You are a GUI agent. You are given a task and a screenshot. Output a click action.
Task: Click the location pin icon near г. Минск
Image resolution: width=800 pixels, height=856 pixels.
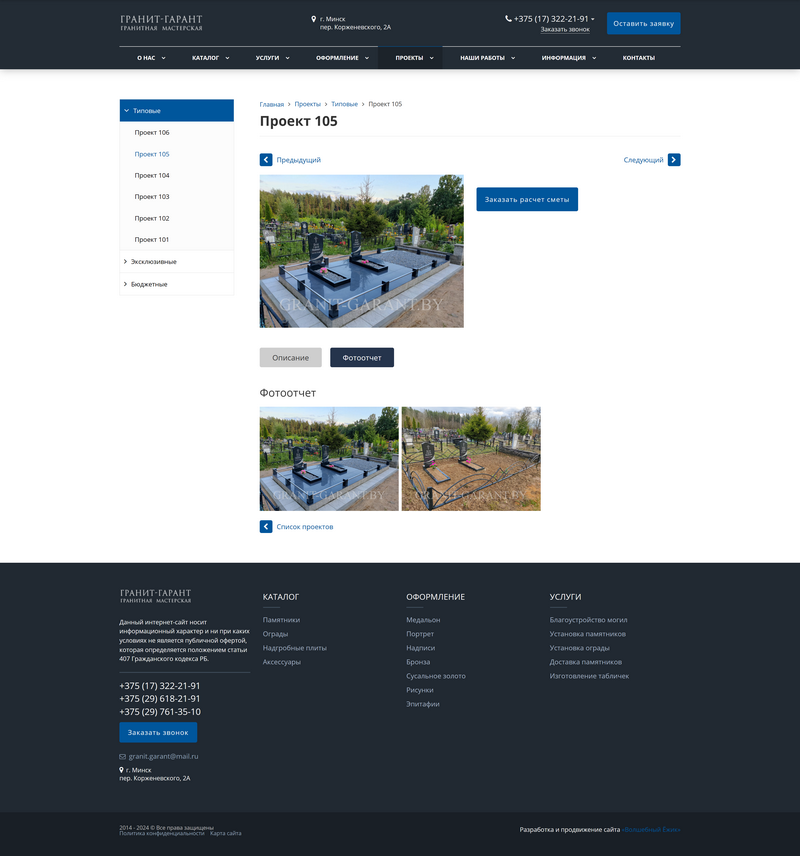(313, 19)
